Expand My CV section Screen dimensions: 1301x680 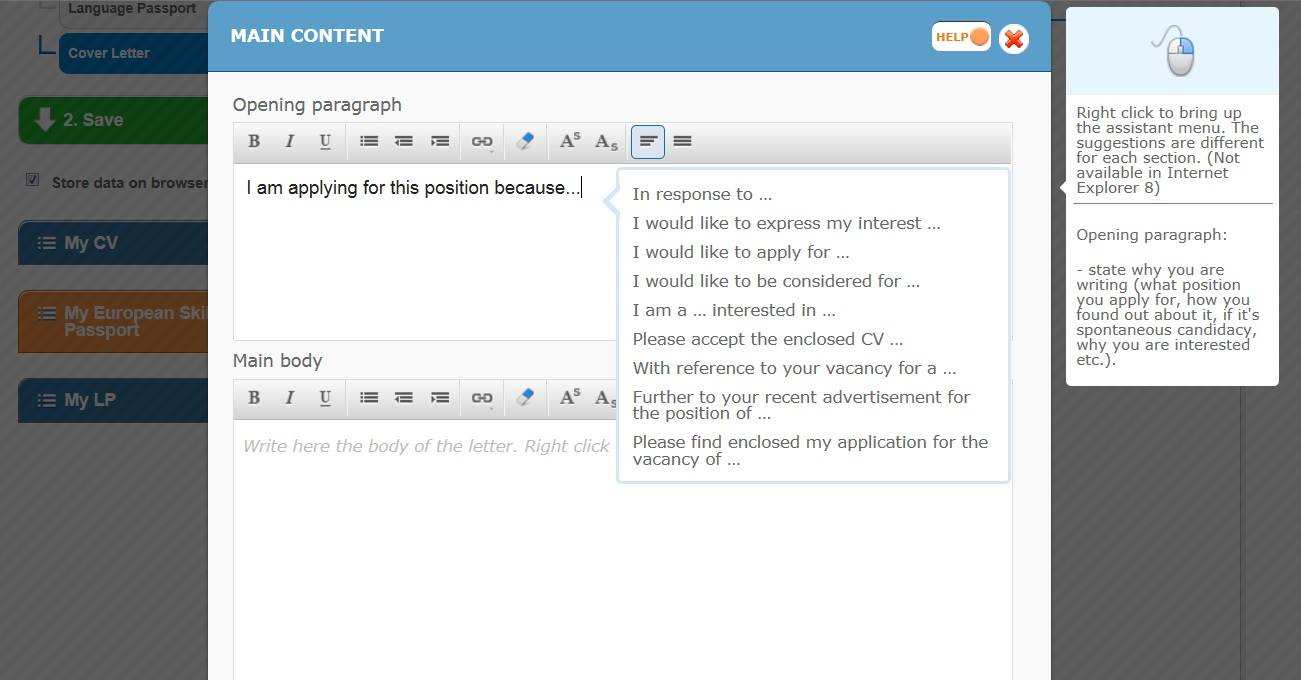[113, 243]
